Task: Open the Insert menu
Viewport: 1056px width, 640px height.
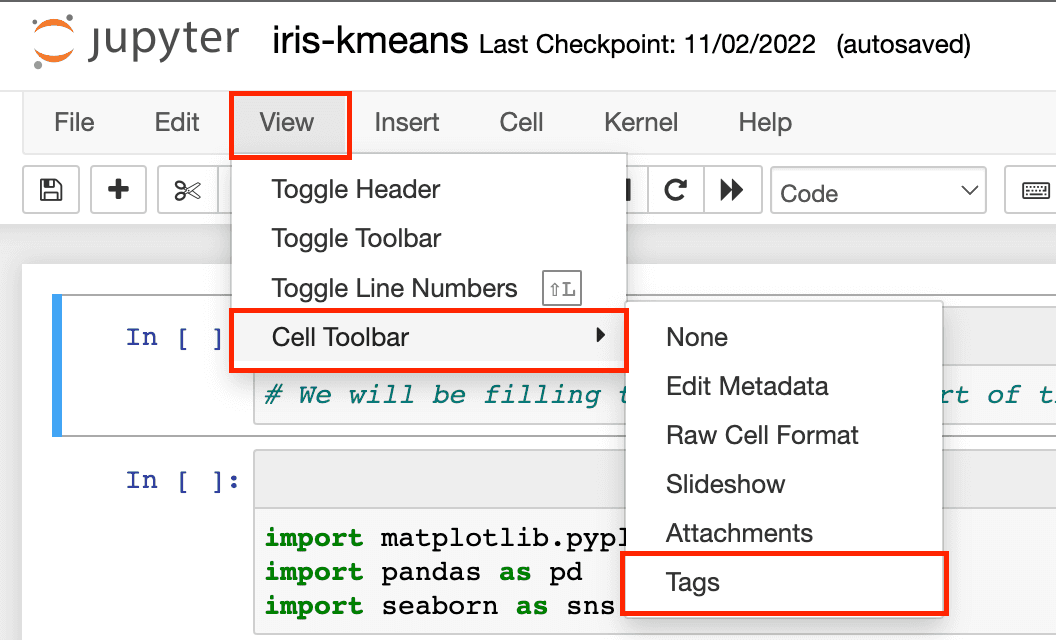Action: coord(407,122)
